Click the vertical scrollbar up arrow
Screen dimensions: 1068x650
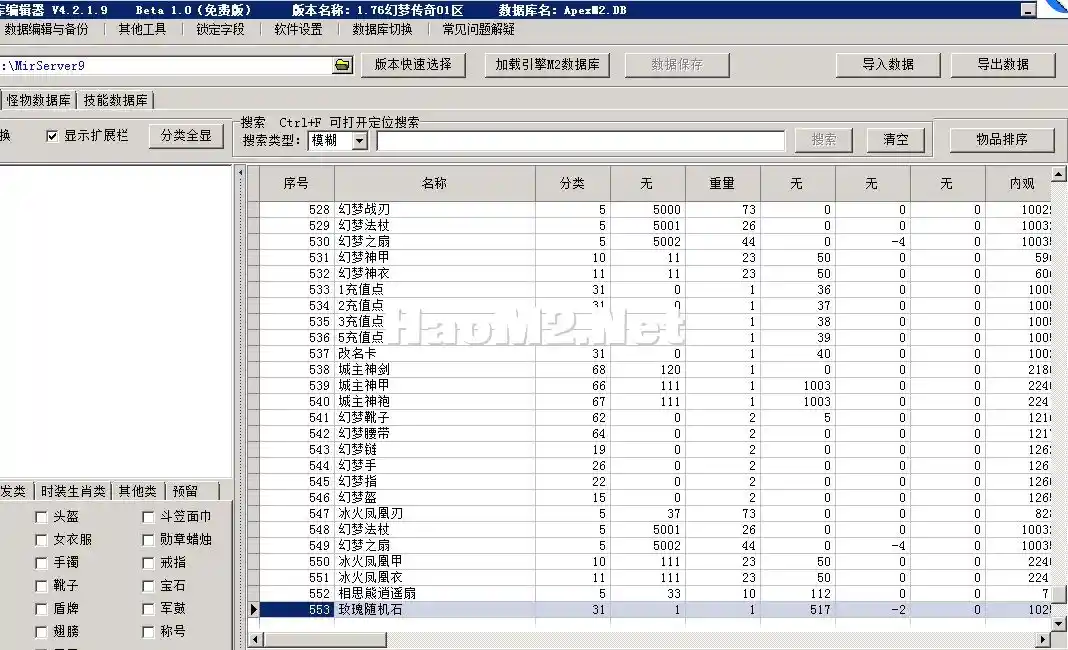pyautogui.click(x=1058, y=174)
